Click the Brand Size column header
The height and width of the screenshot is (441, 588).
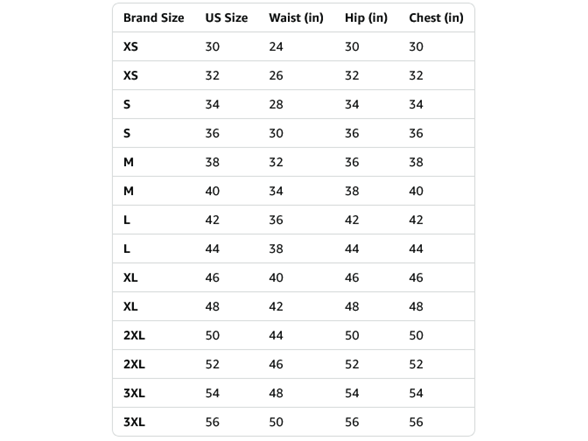click(154, 18)
